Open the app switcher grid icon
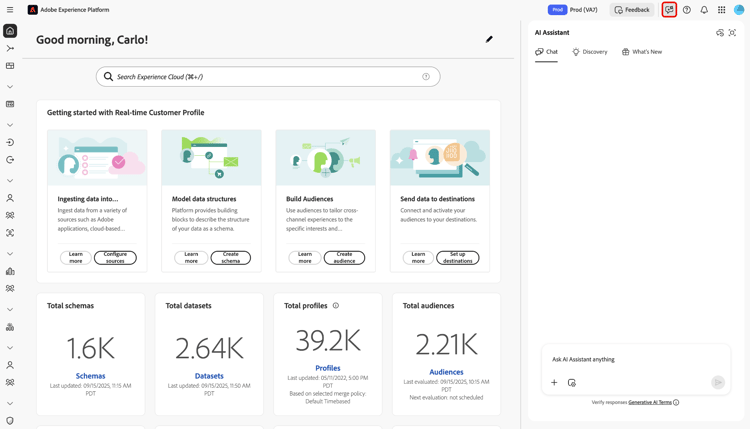This screenshot has height=429, width=750. tap(721, 10)
